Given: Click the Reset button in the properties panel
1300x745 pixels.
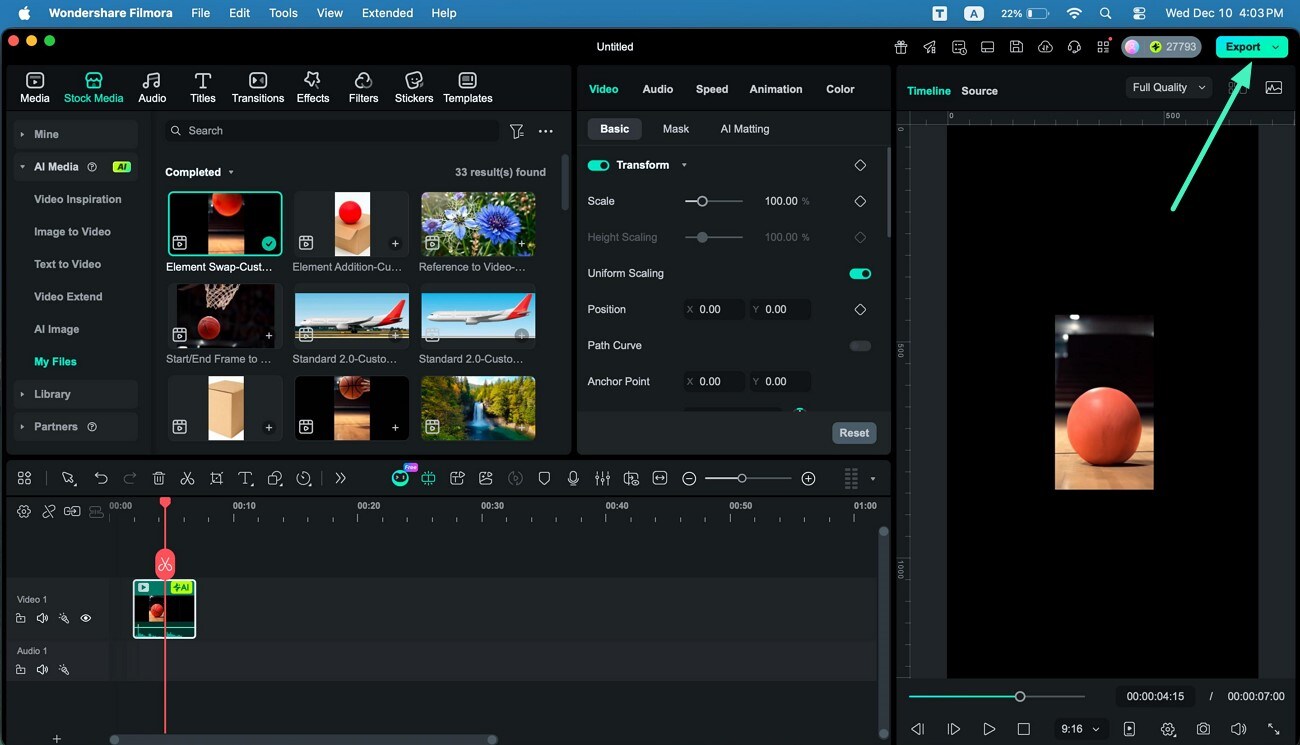Looking at the screenshot, I should pyautogui.click(x=853, y=432).
